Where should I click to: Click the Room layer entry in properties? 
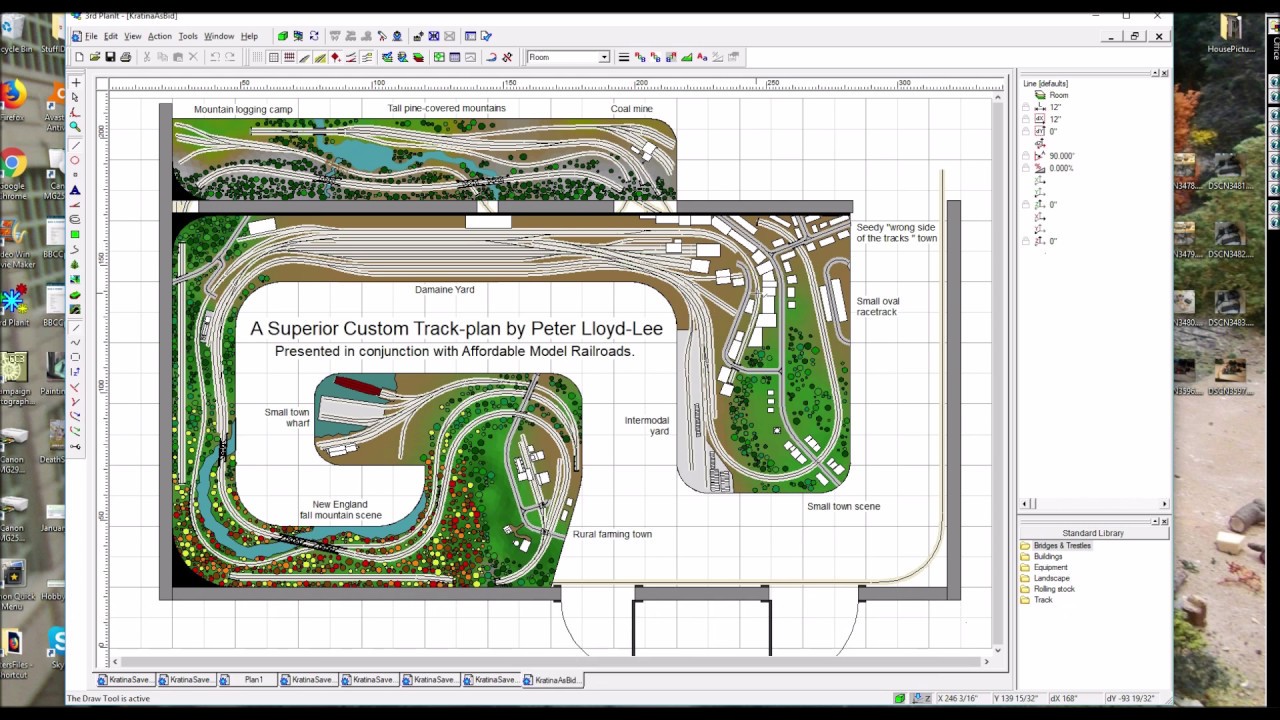tap(1058, 95)
